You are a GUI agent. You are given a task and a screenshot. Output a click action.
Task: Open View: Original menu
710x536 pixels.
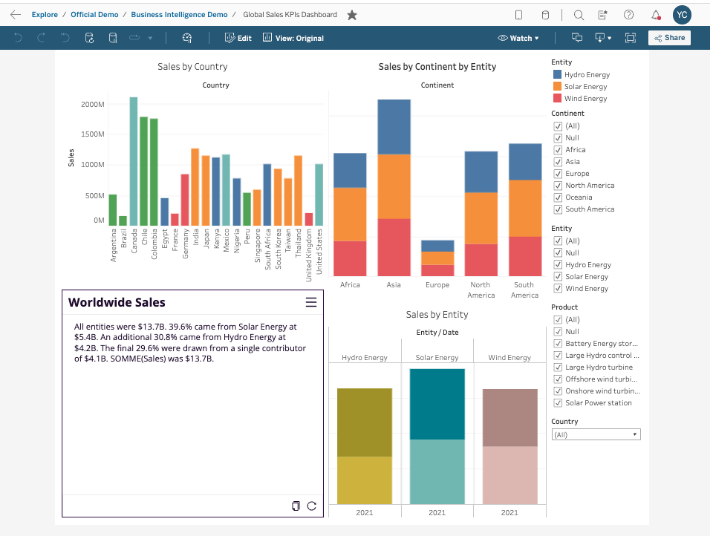293,38
